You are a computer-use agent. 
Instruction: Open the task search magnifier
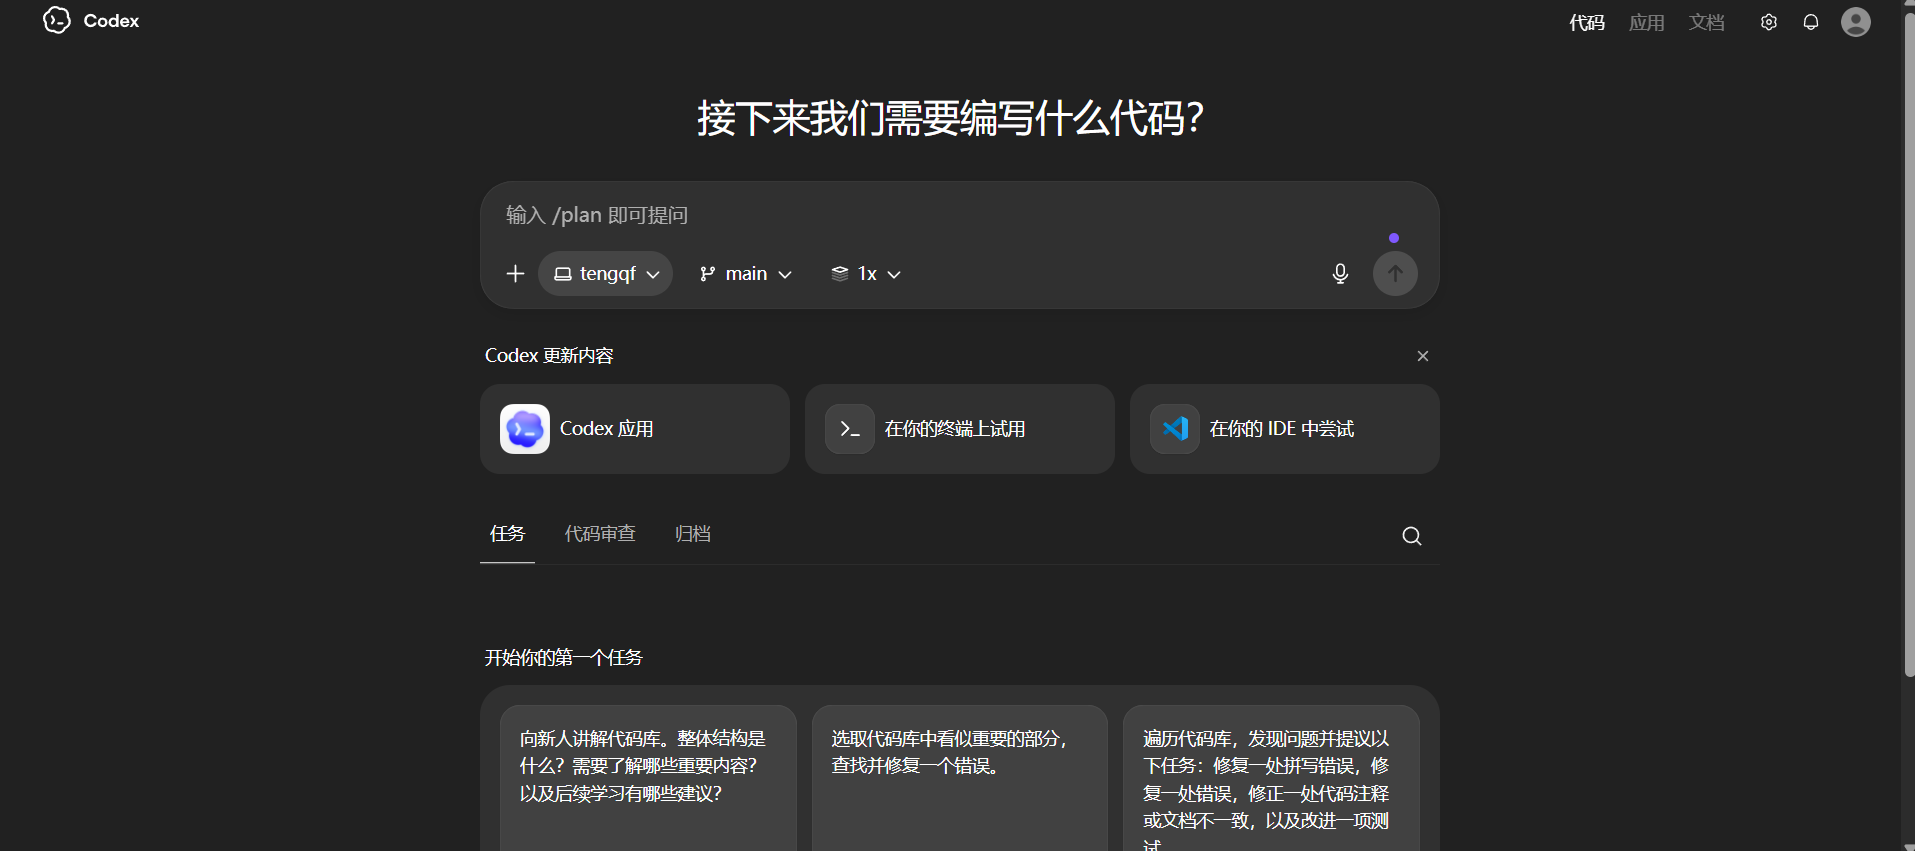[x=1412, y=536]
